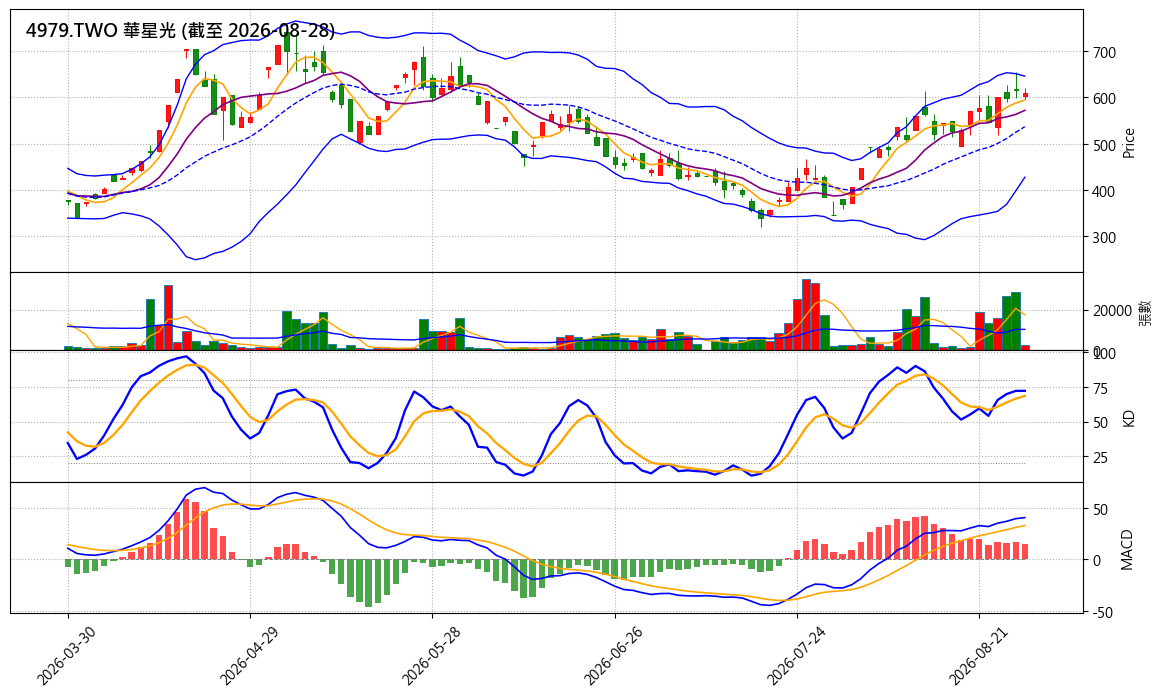Viewport: 1164px width, 698px height.
Task: Click the MACD axis label
Action: (1127, 549)
